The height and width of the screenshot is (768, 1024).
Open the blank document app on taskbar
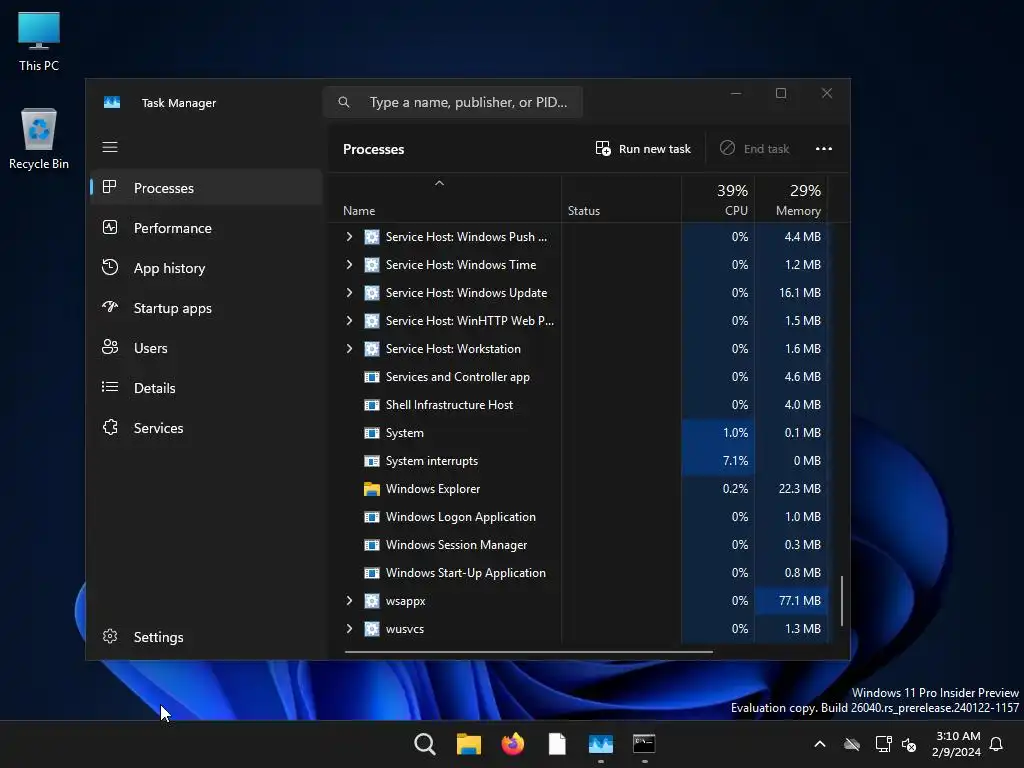point(556,744)
